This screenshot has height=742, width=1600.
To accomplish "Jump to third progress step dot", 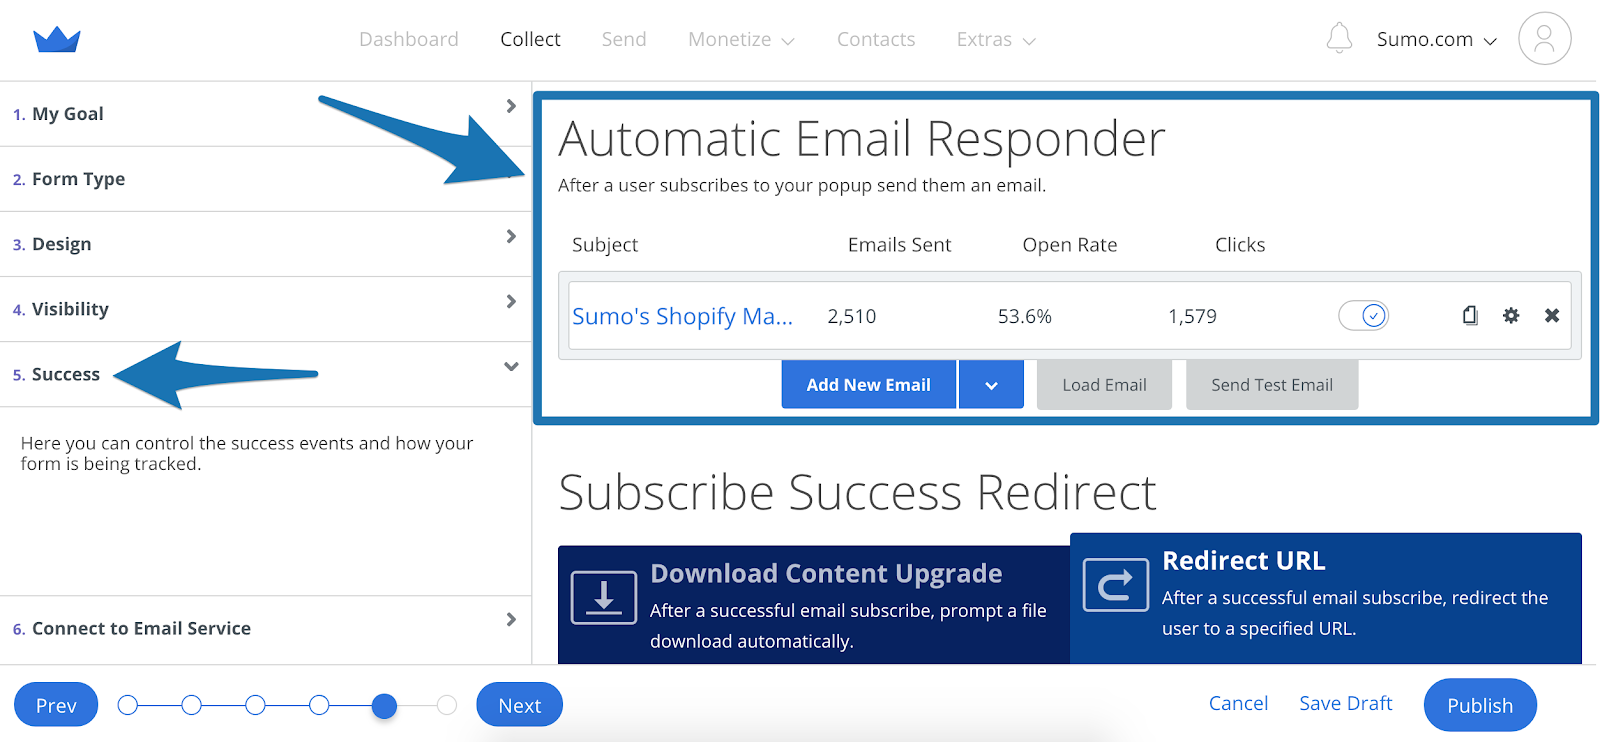I will 256,706.
